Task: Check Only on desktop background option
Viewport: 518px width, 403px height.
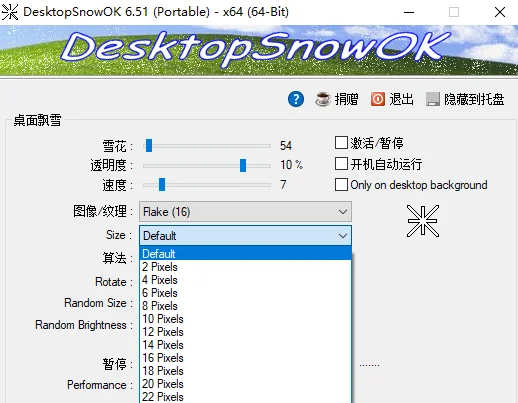Action: pos(341,184)
